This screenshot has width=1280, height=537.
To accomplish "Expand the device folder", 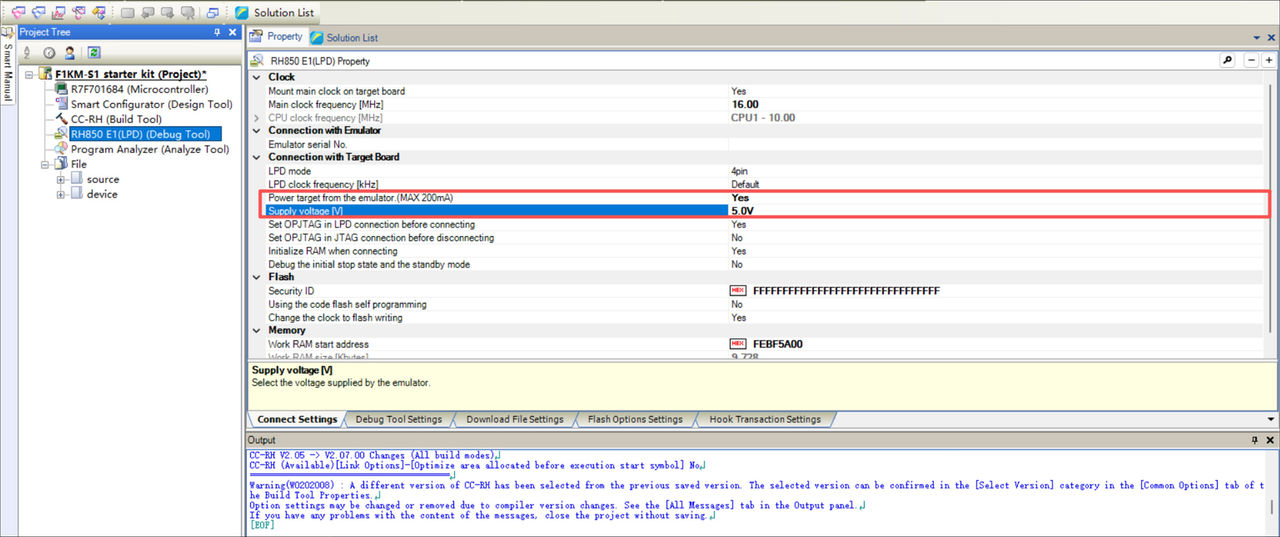I will pyautogui.click(x=61, y=194).
